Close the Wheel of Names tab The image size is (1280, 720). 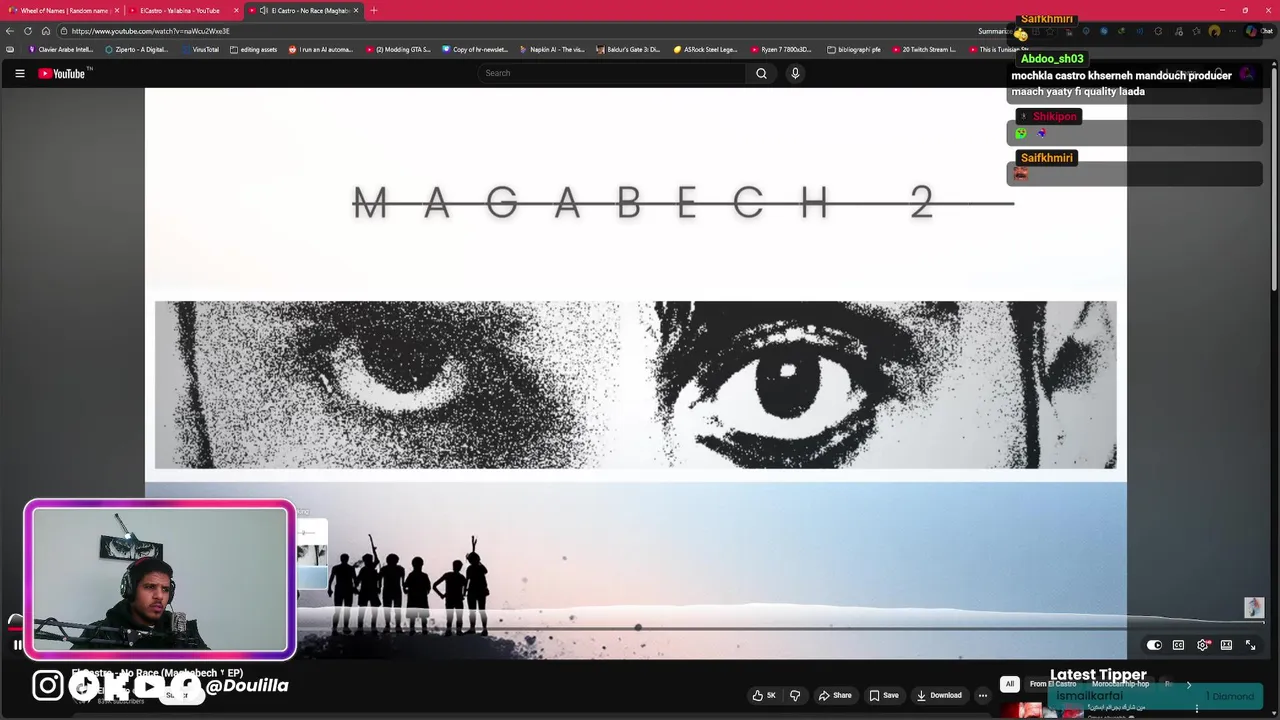(116, 10)
